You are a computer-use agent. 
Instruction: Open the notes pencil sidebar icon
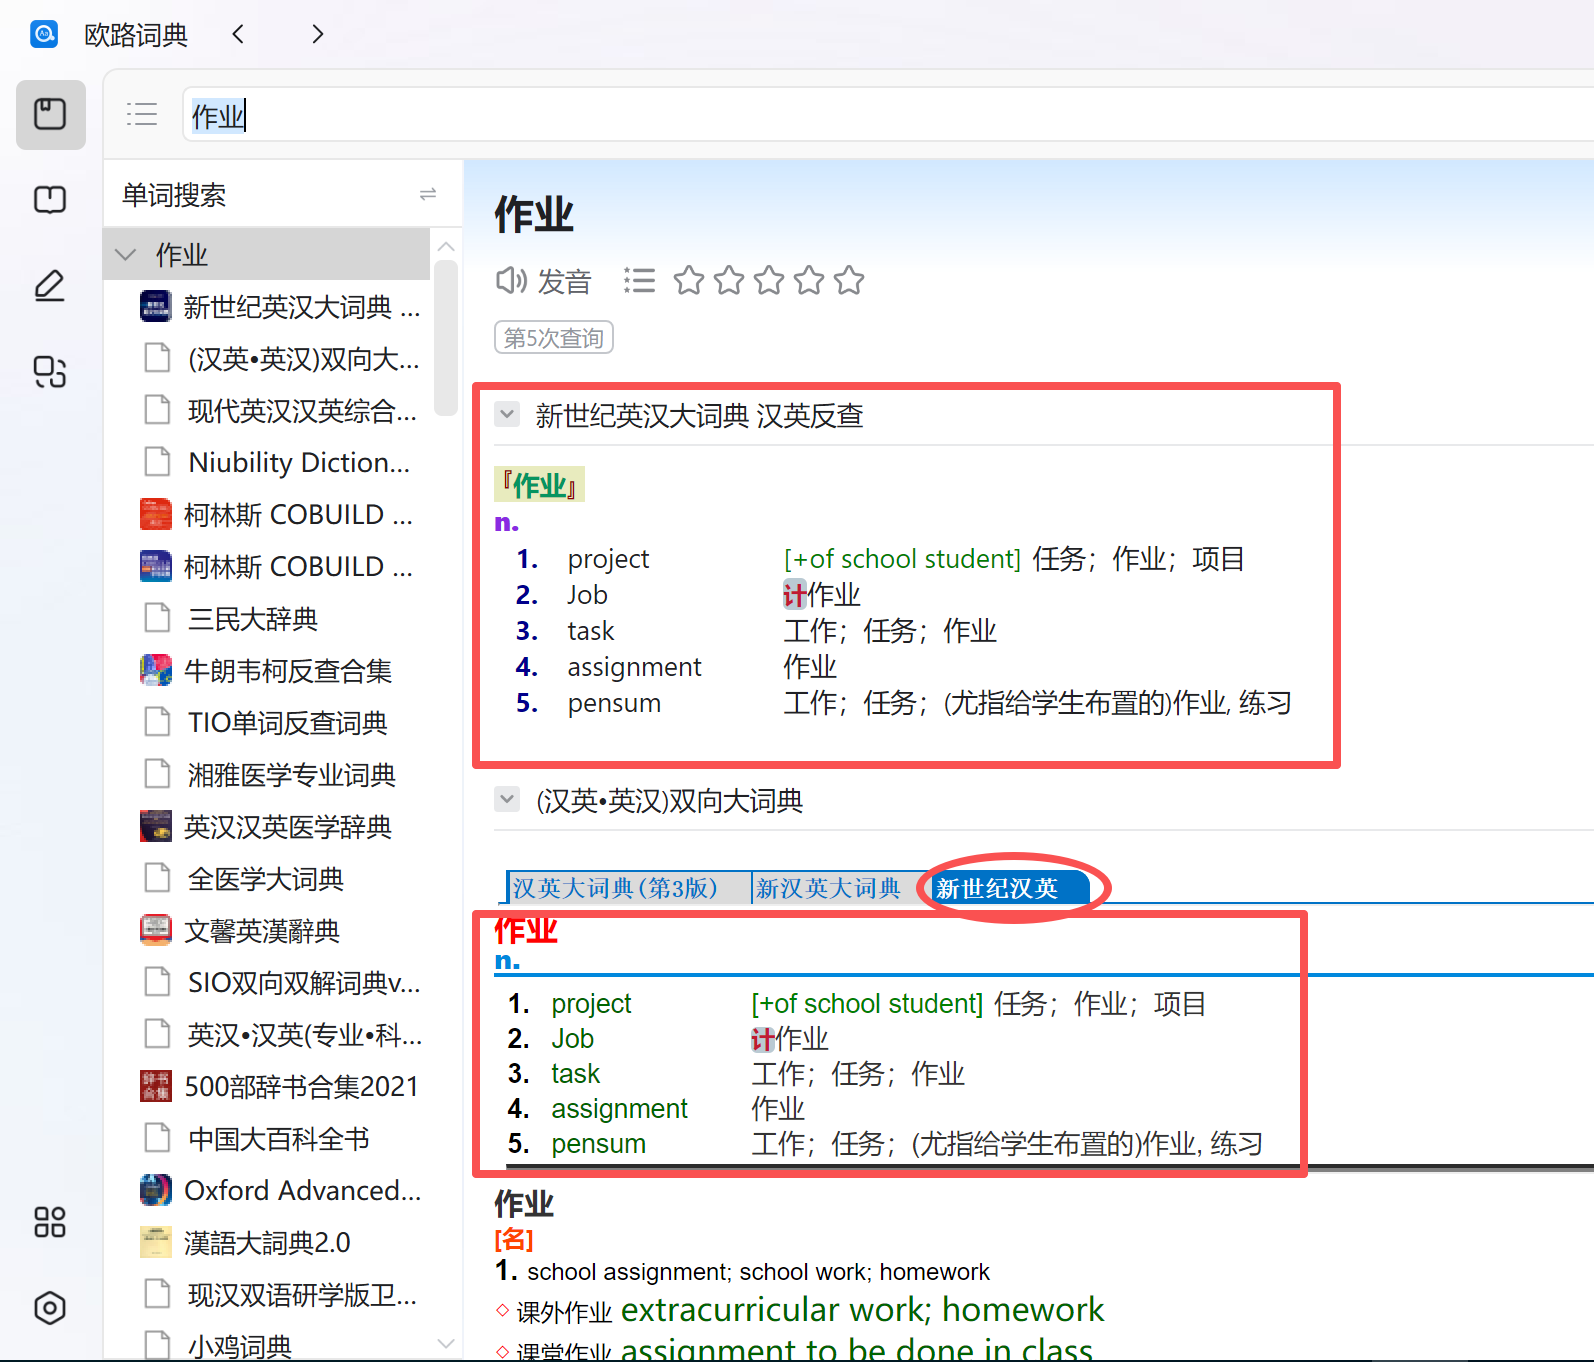click(x=50, y=286)
